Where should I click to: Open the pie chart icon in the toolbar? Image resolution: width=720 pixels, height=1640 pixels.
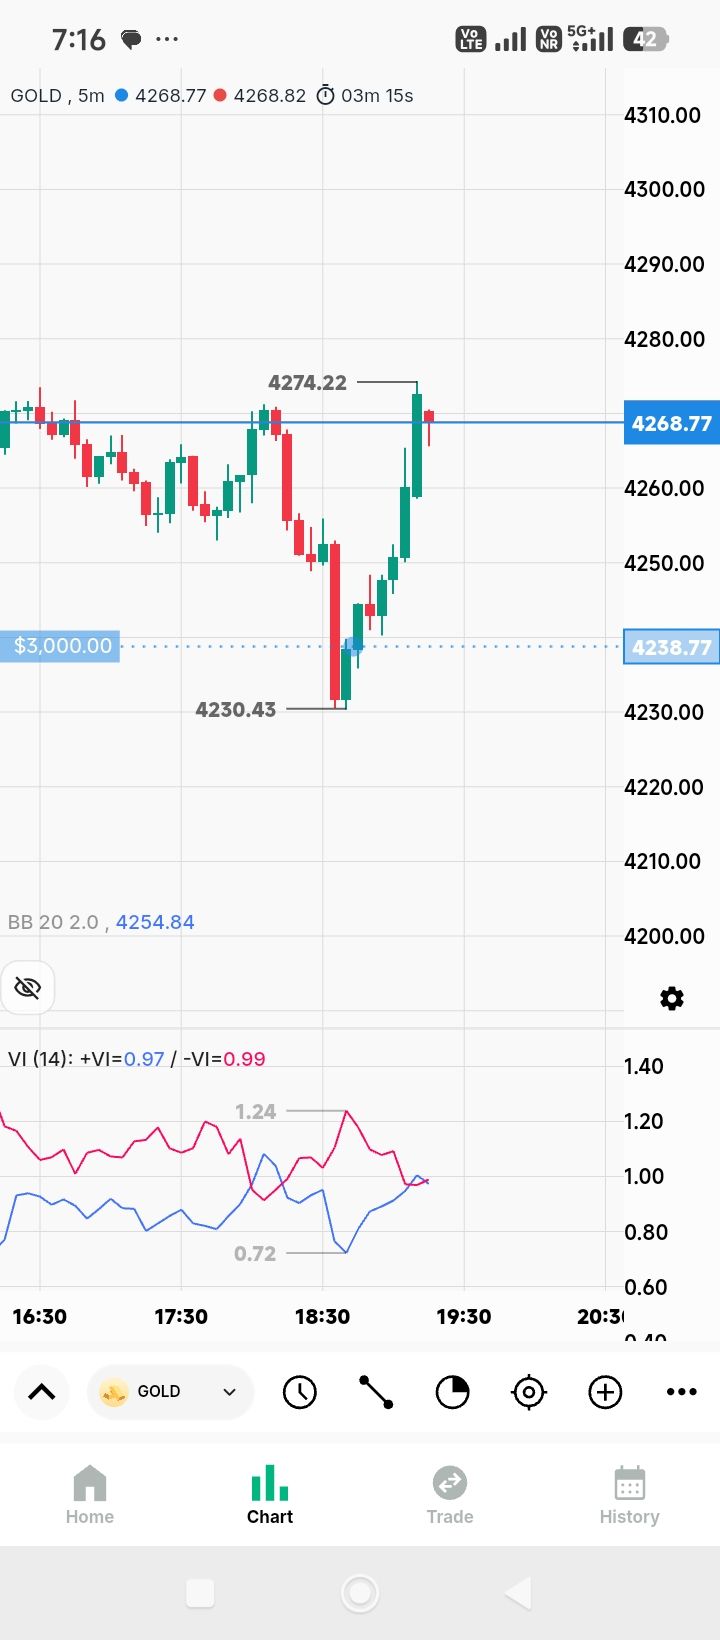coord(452,1392)
